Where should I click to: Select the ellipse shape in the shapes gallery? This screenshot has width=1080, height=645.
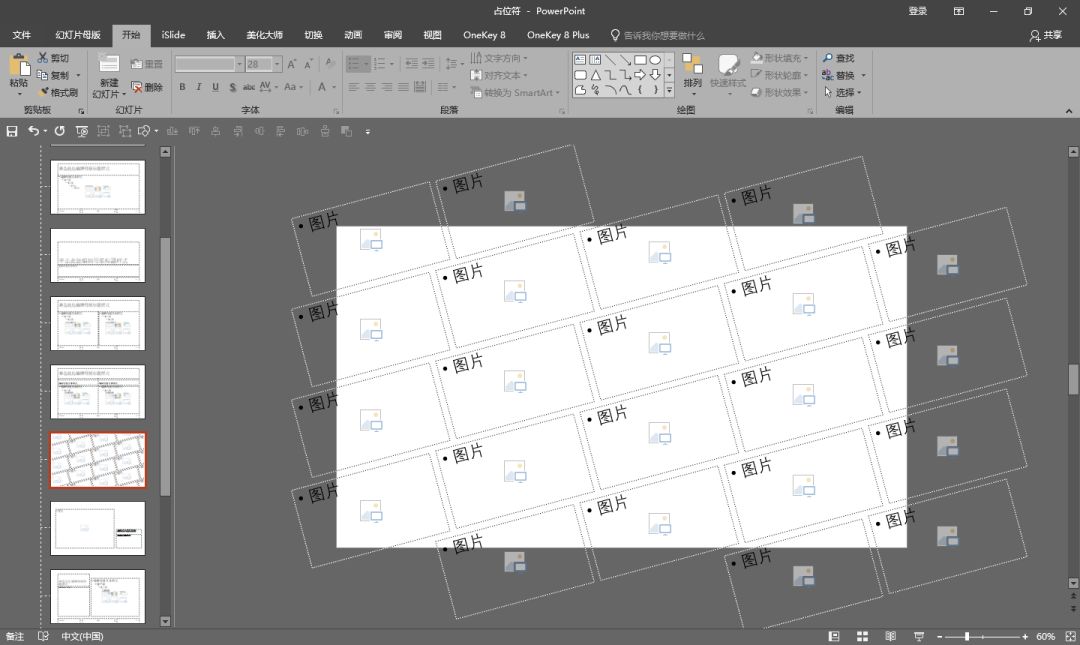(x=655, y=60)
